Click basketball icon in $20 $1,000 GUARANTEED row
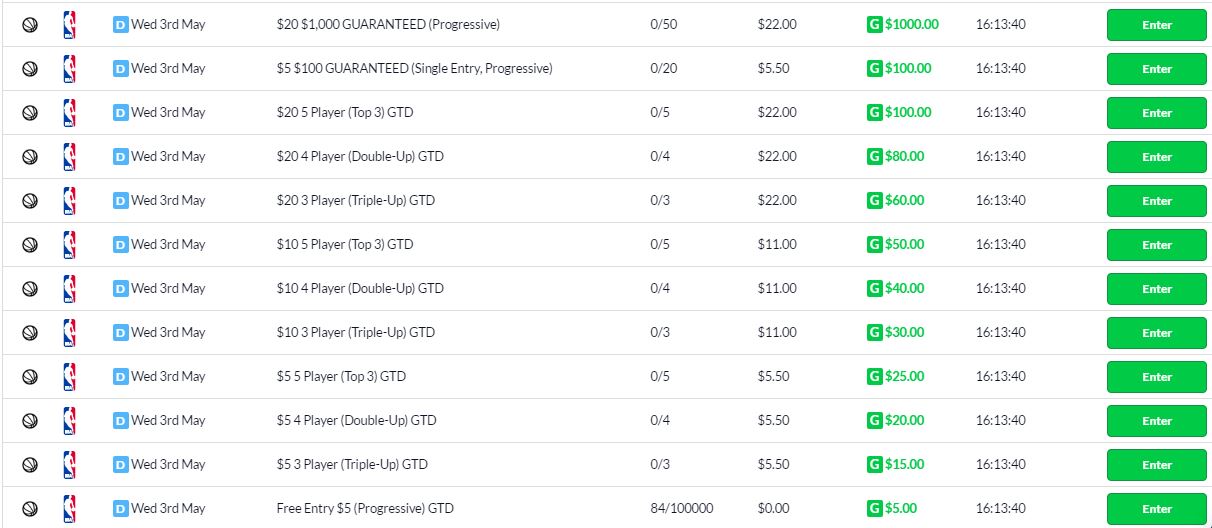This screenshot has height=528, width=1212. [x=30, y=25]
